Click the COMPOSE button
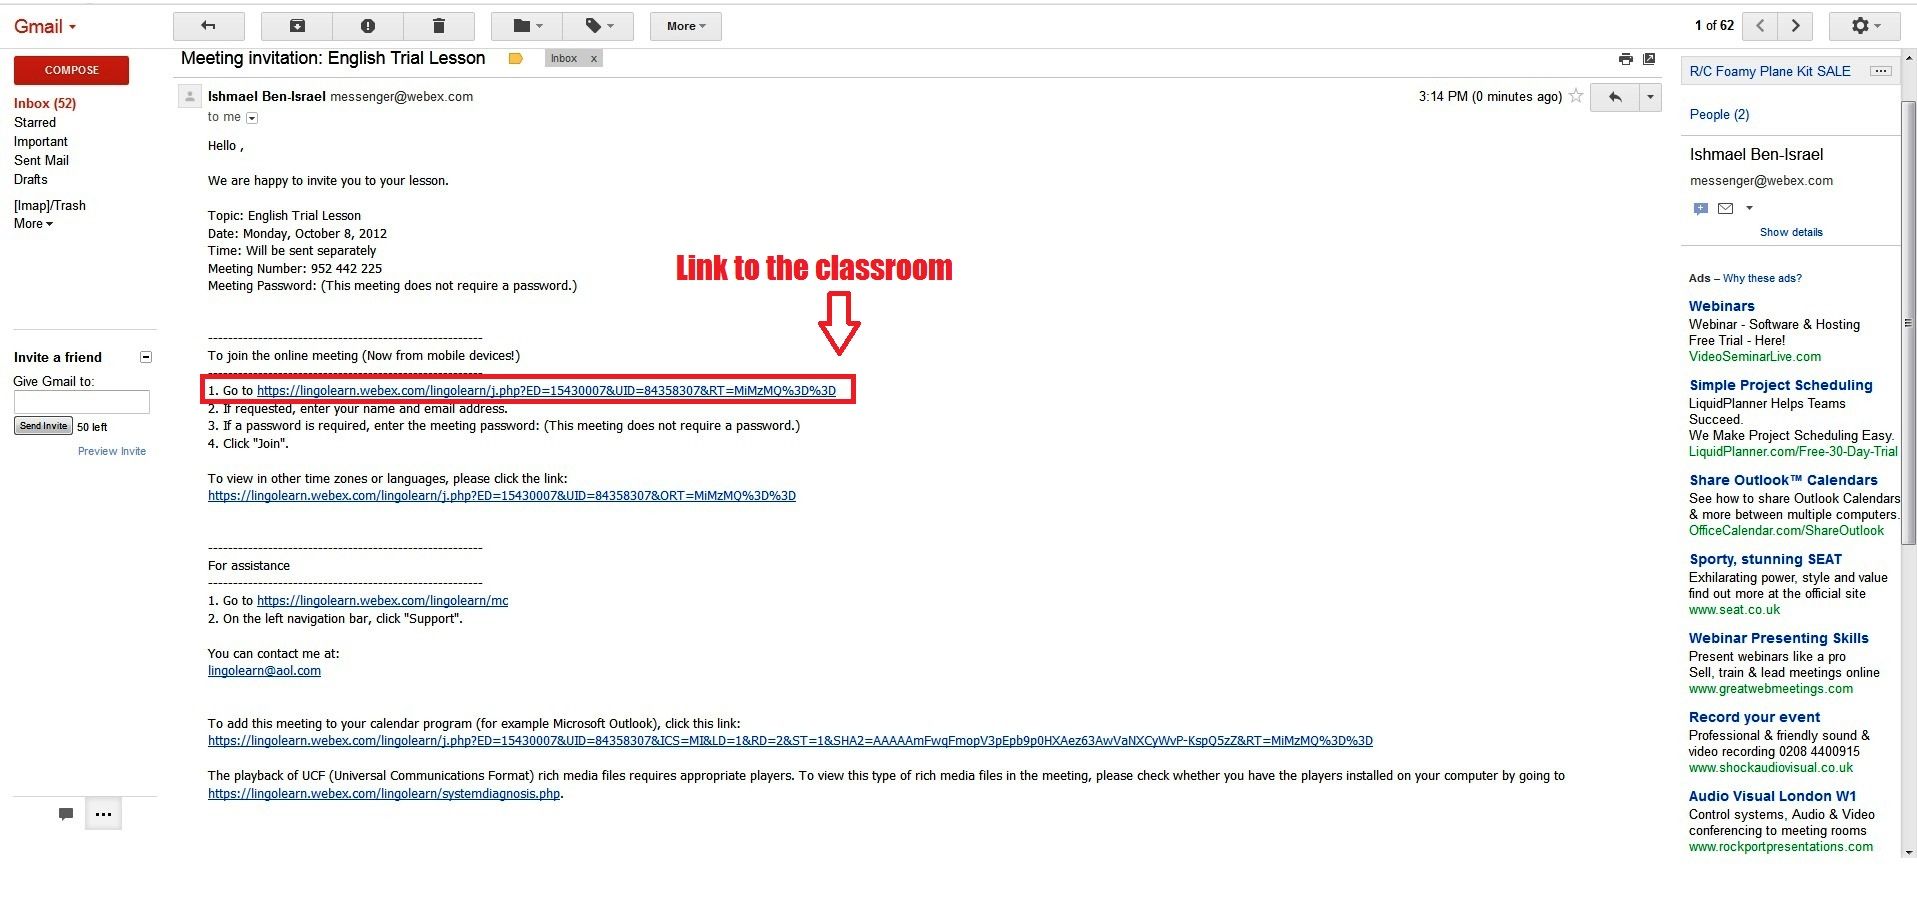Viewport: 1917px width, 901px height. click(71, 70)
